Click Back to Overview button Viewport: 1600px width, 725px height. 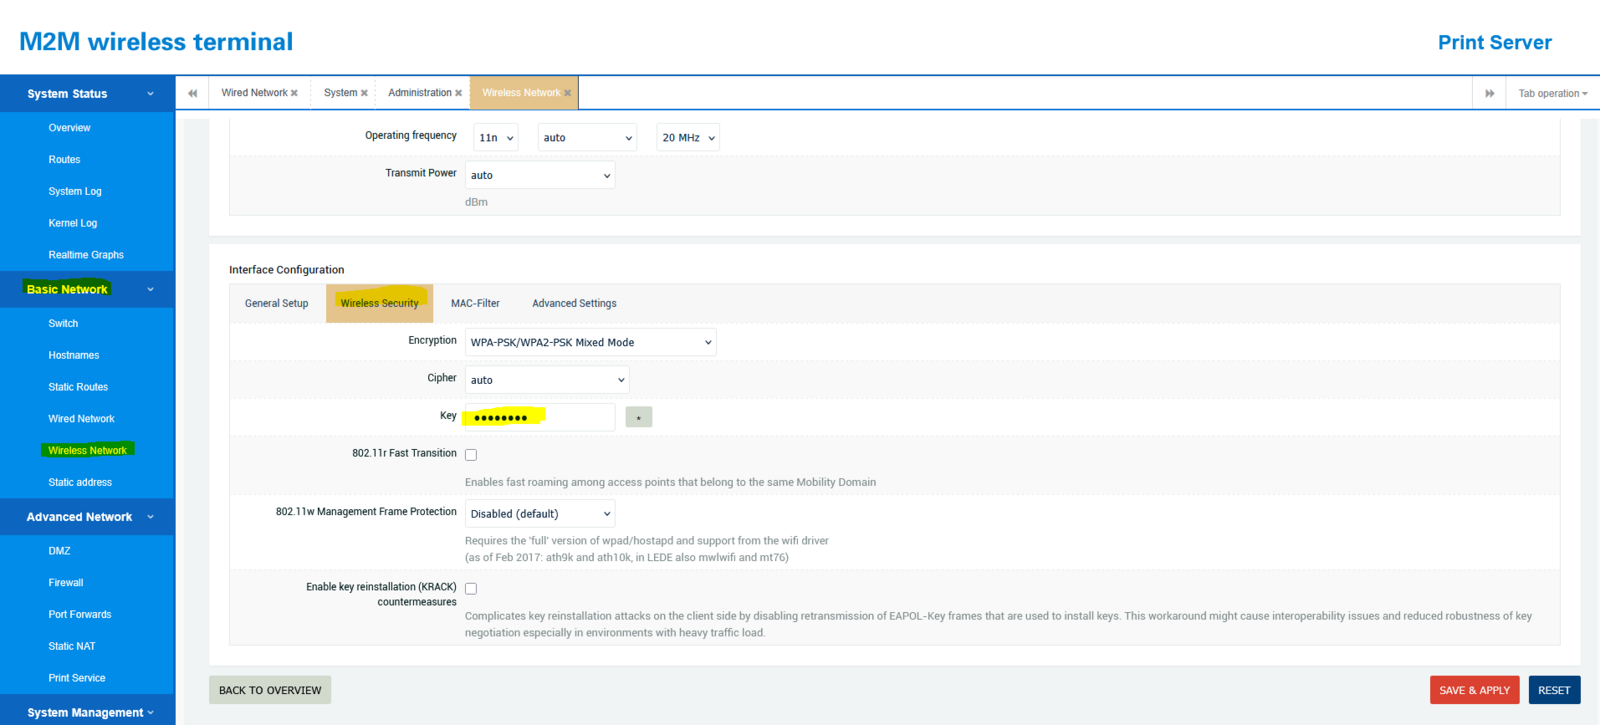point(270,690)
